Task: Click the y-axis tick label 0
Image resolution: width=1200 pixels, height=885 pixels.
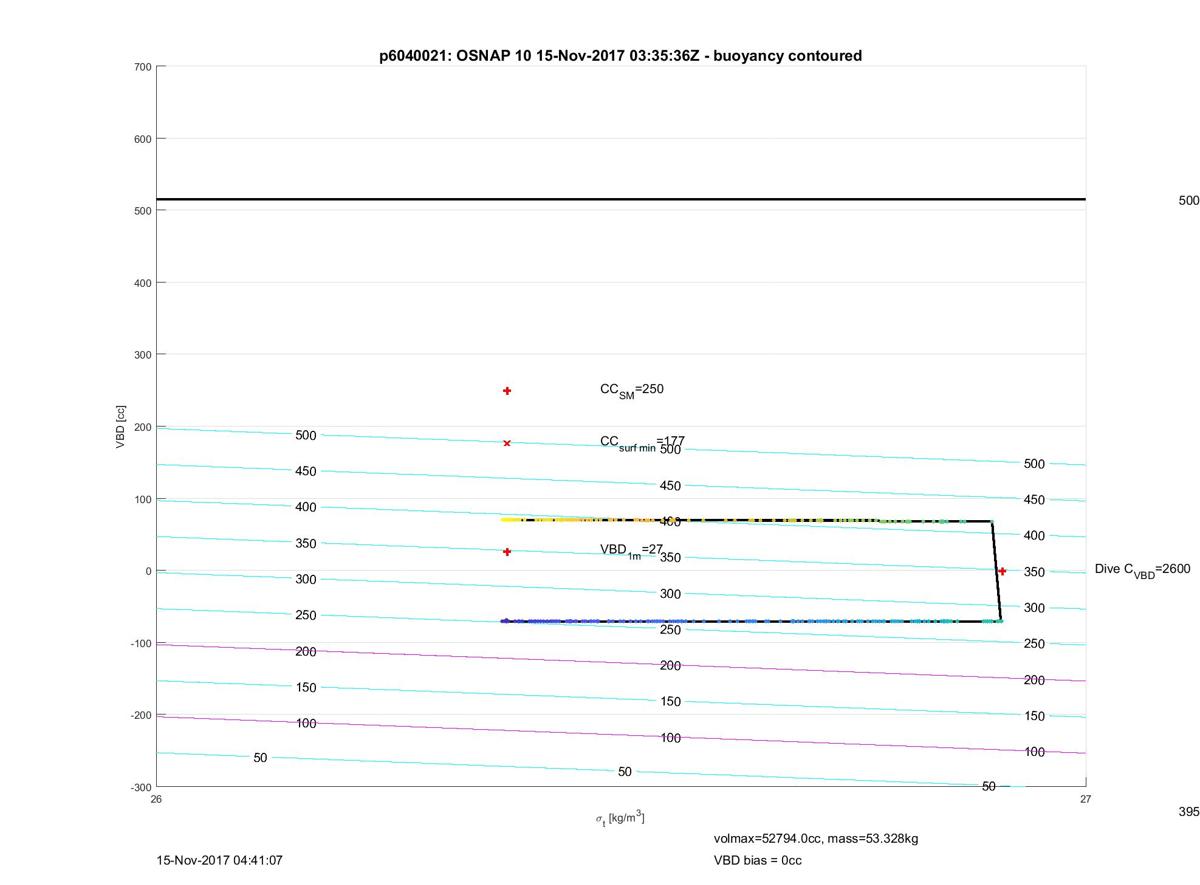Action: click(x=148, y=571)
